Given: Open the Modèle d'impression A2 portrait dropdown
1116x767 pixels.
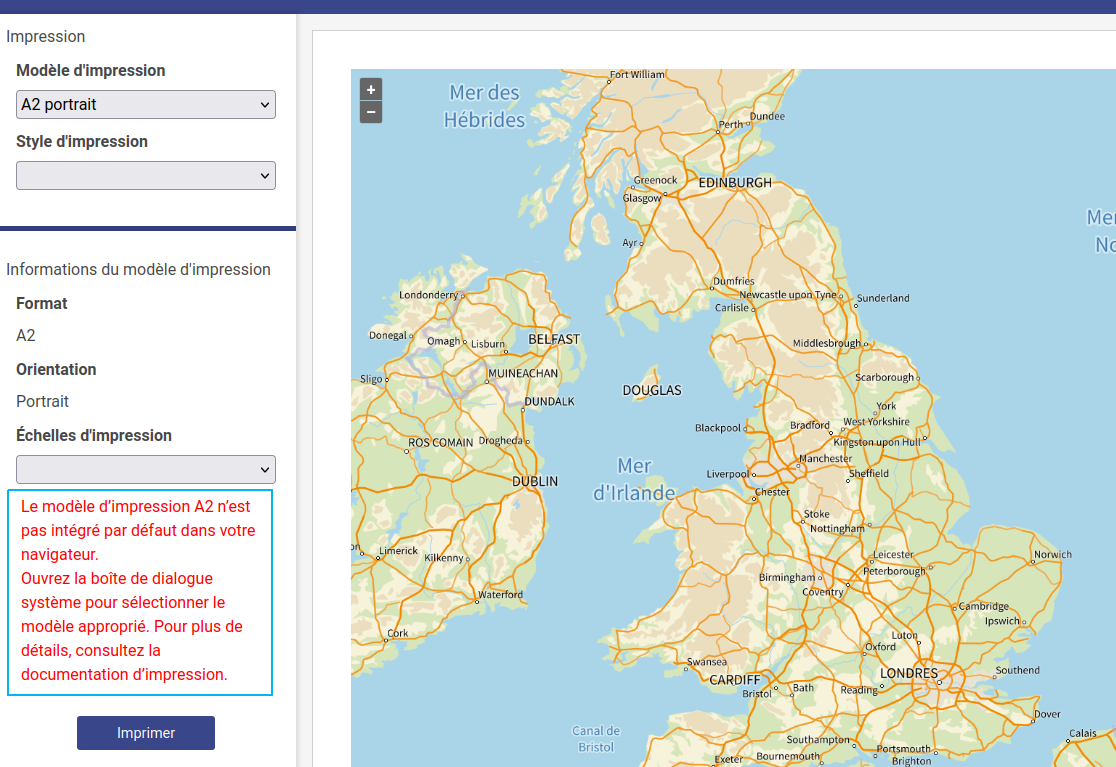Looking at the screenshot, I should [x=146, y=104].
